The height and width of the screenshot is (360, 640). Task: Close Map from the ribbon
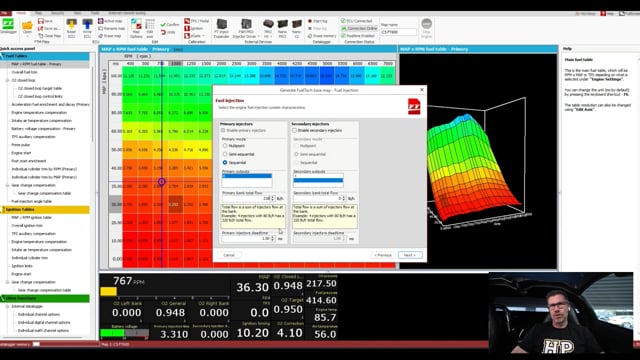pyautogui.click(x=49, y=36)
